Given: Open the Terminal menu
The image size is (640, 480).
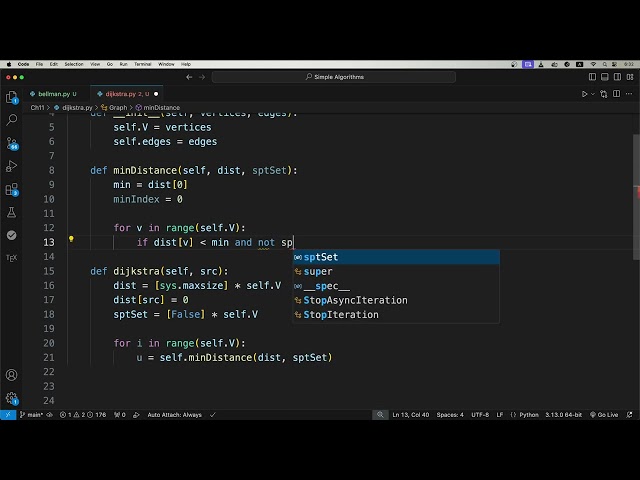Looking at the screenshot, I should [142, 64].
